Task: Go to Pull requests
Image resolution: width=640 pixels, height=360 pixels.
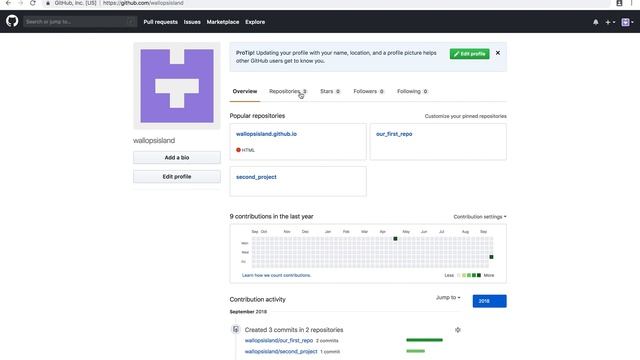Action: tap(160, 22)
